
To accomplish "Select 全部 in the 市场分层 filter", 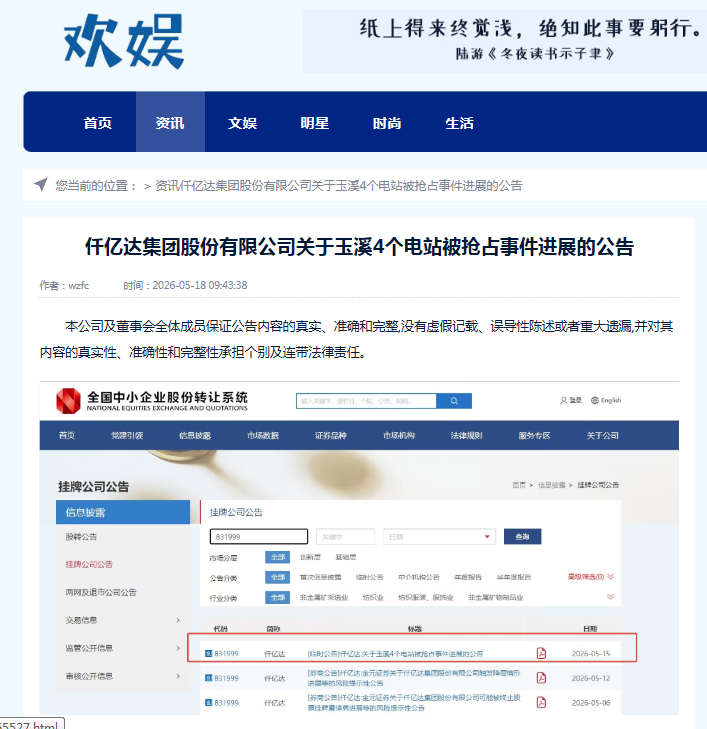I will click(278, 557).
